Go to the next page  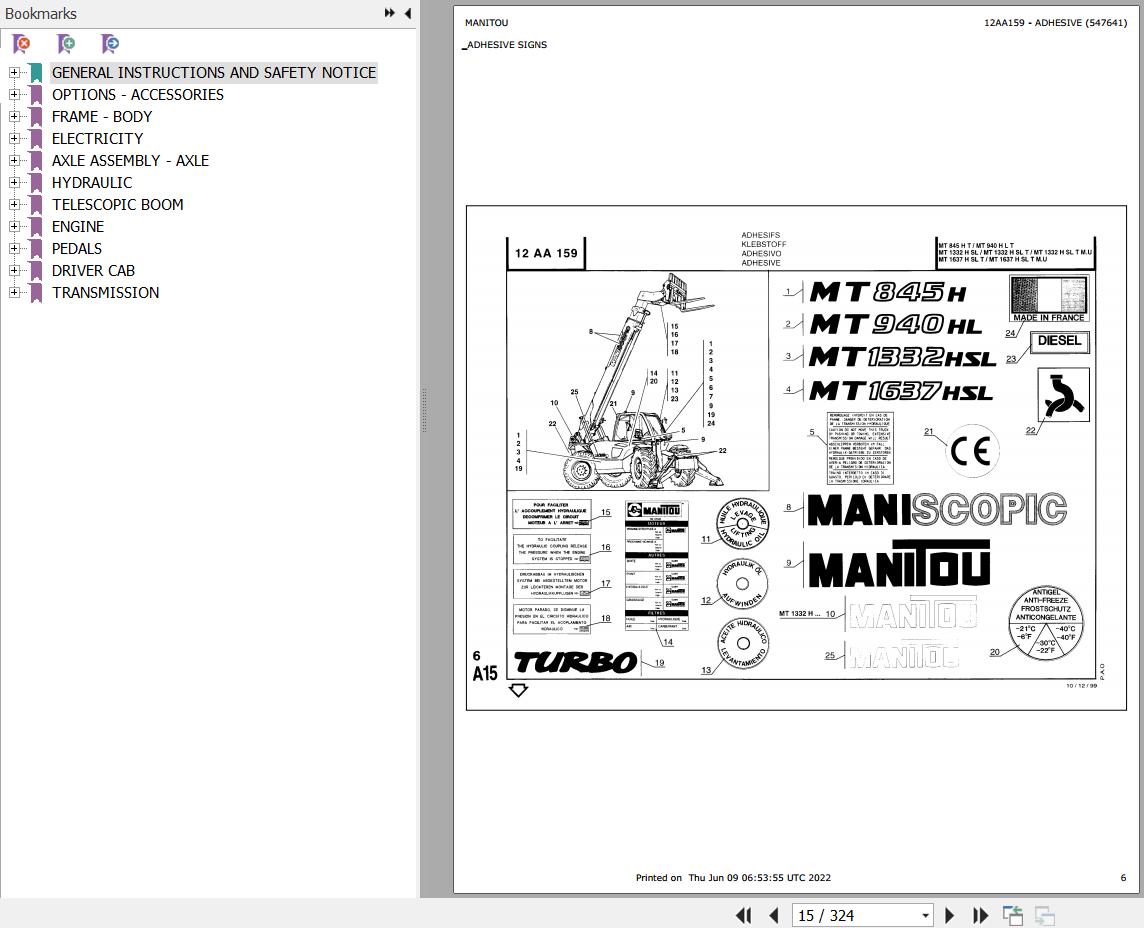tap(949, 915)
